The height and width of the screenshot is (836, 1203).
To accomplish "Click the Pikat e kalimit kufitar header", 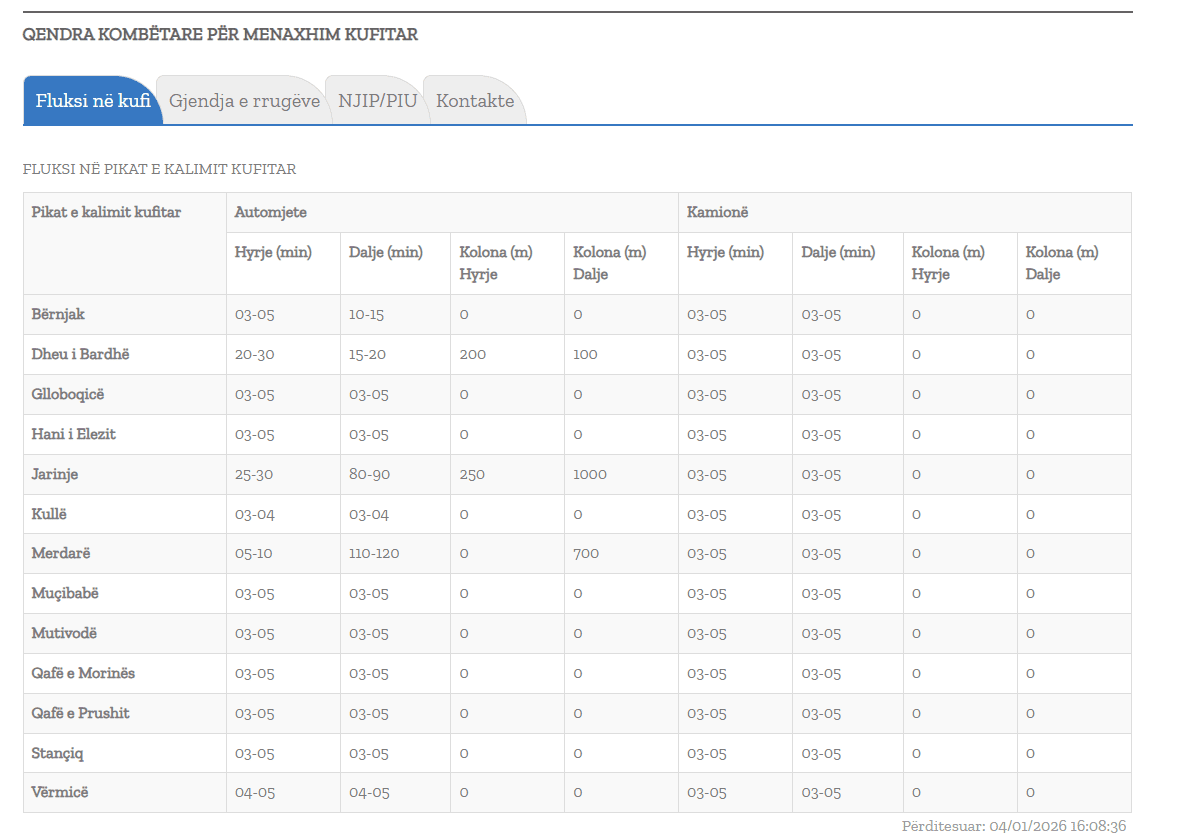I will click(x=106, y=212).
